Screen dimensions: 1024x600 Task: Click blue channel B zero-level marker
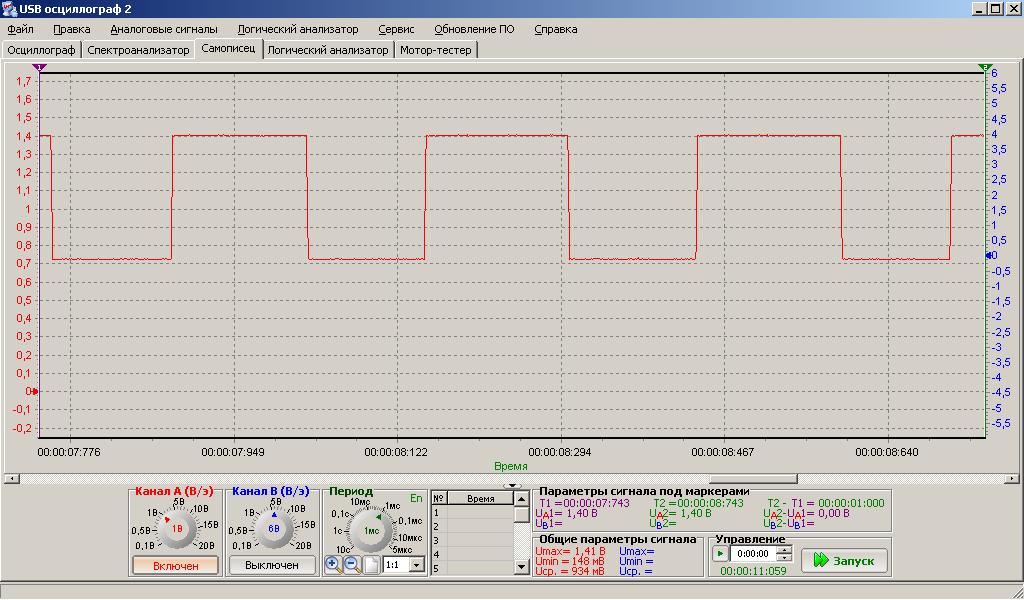[989, 256]
